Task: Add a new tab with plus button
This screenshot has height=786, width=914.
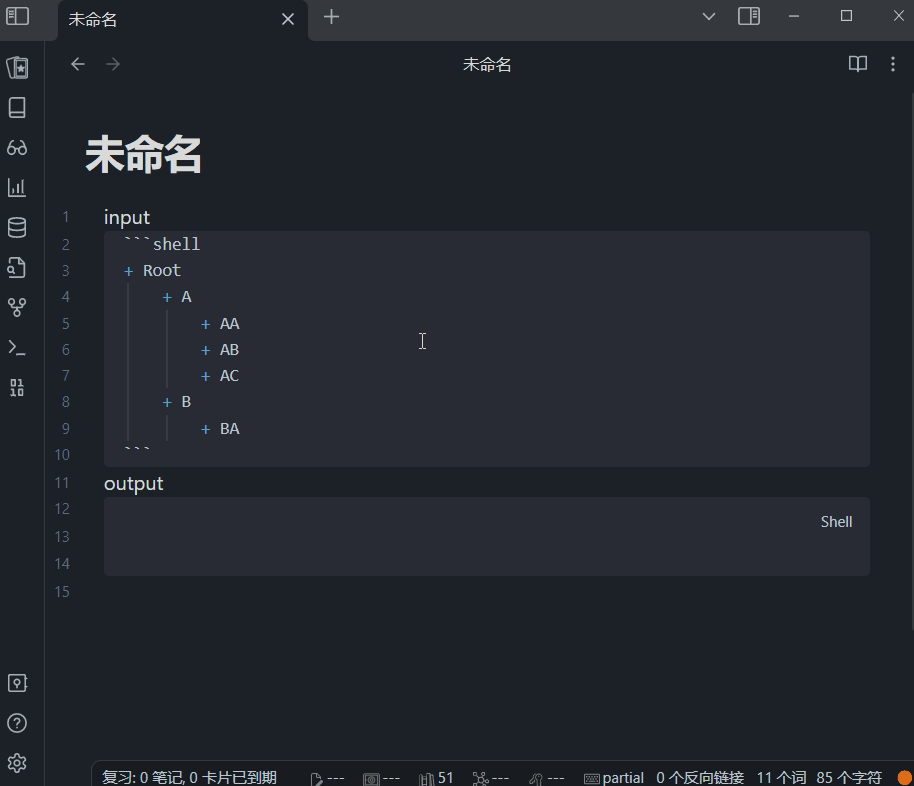Action: pyautogui.click(x=331, y=16)
